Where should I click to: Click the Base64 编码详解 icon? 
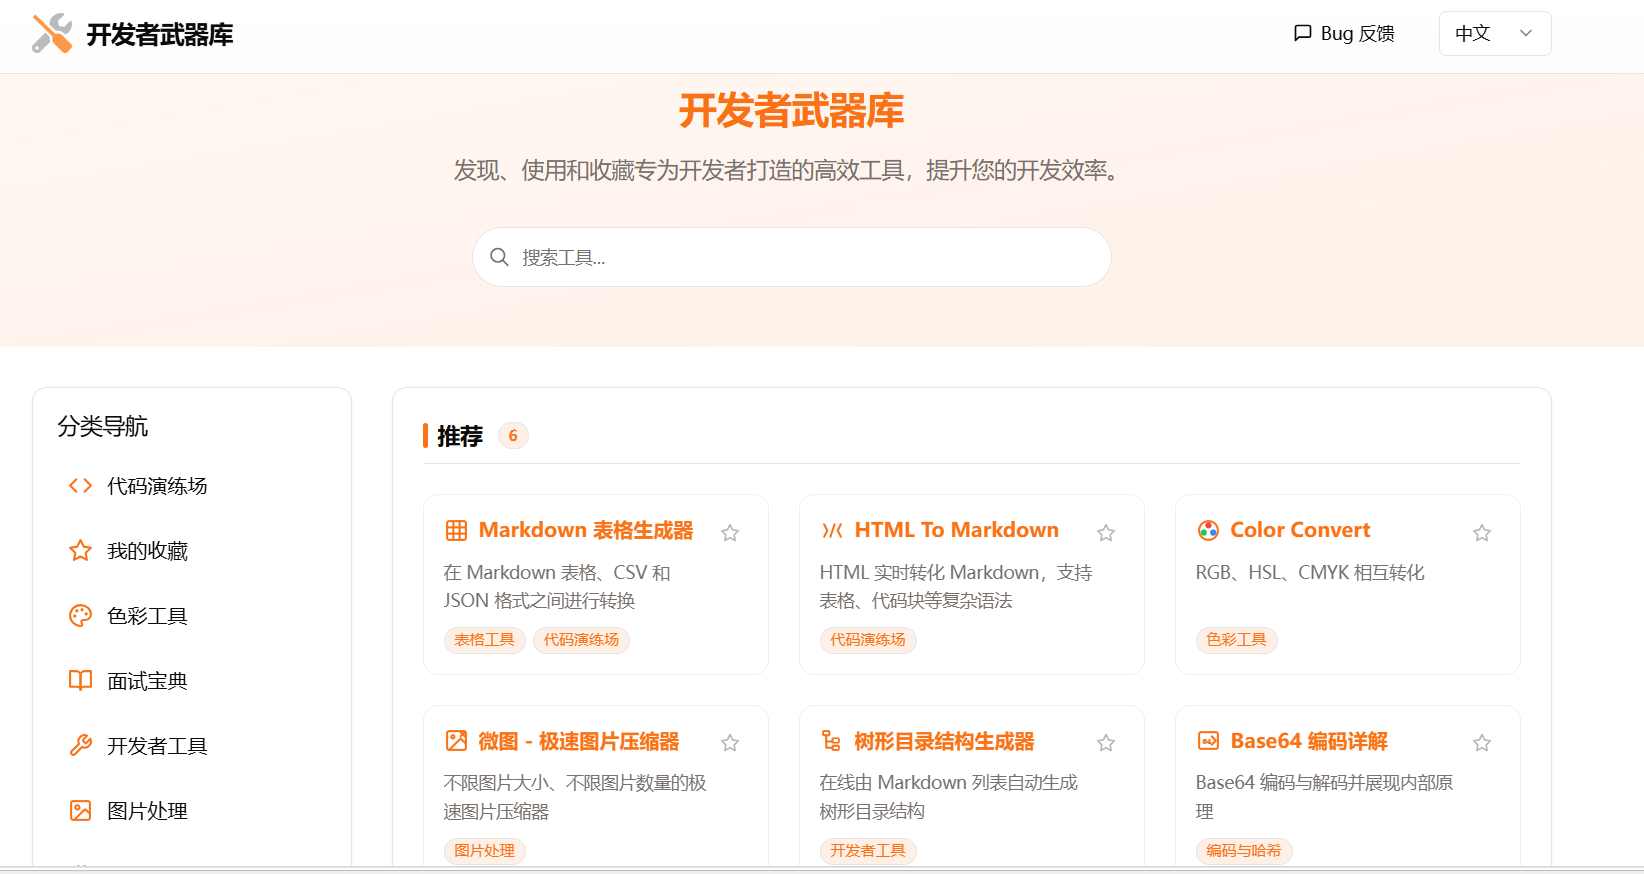click(x=1208, y=741)
